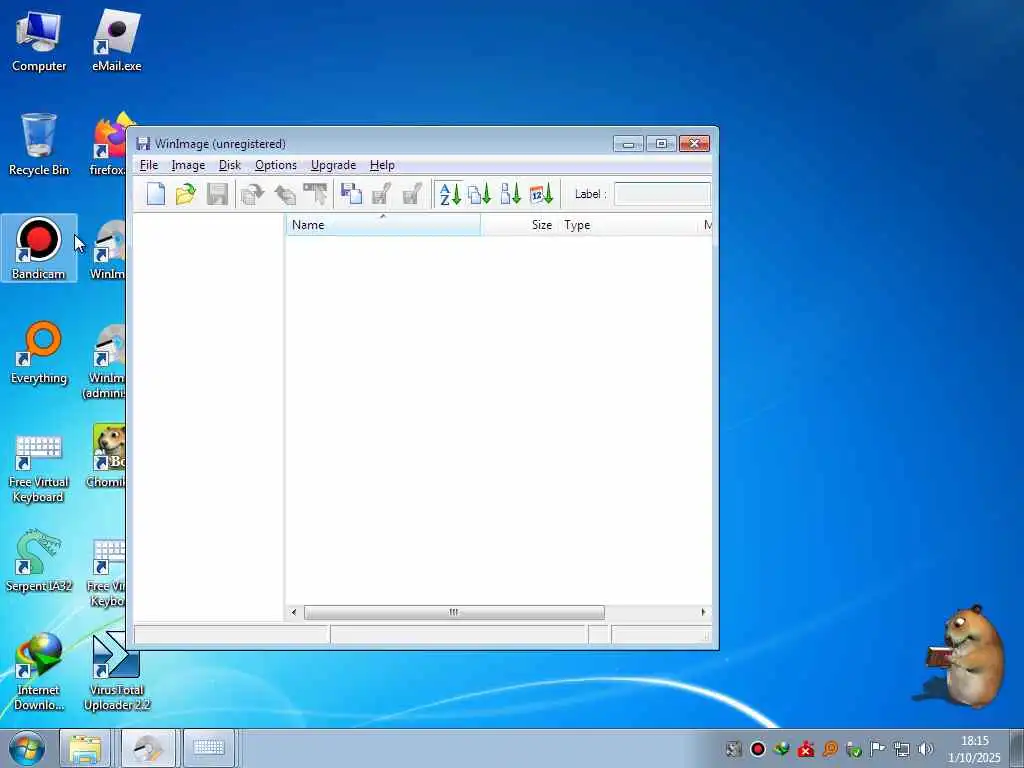Click the Windows Start button
This screenshot has height=768, width=1024.
tap(27, 748)
